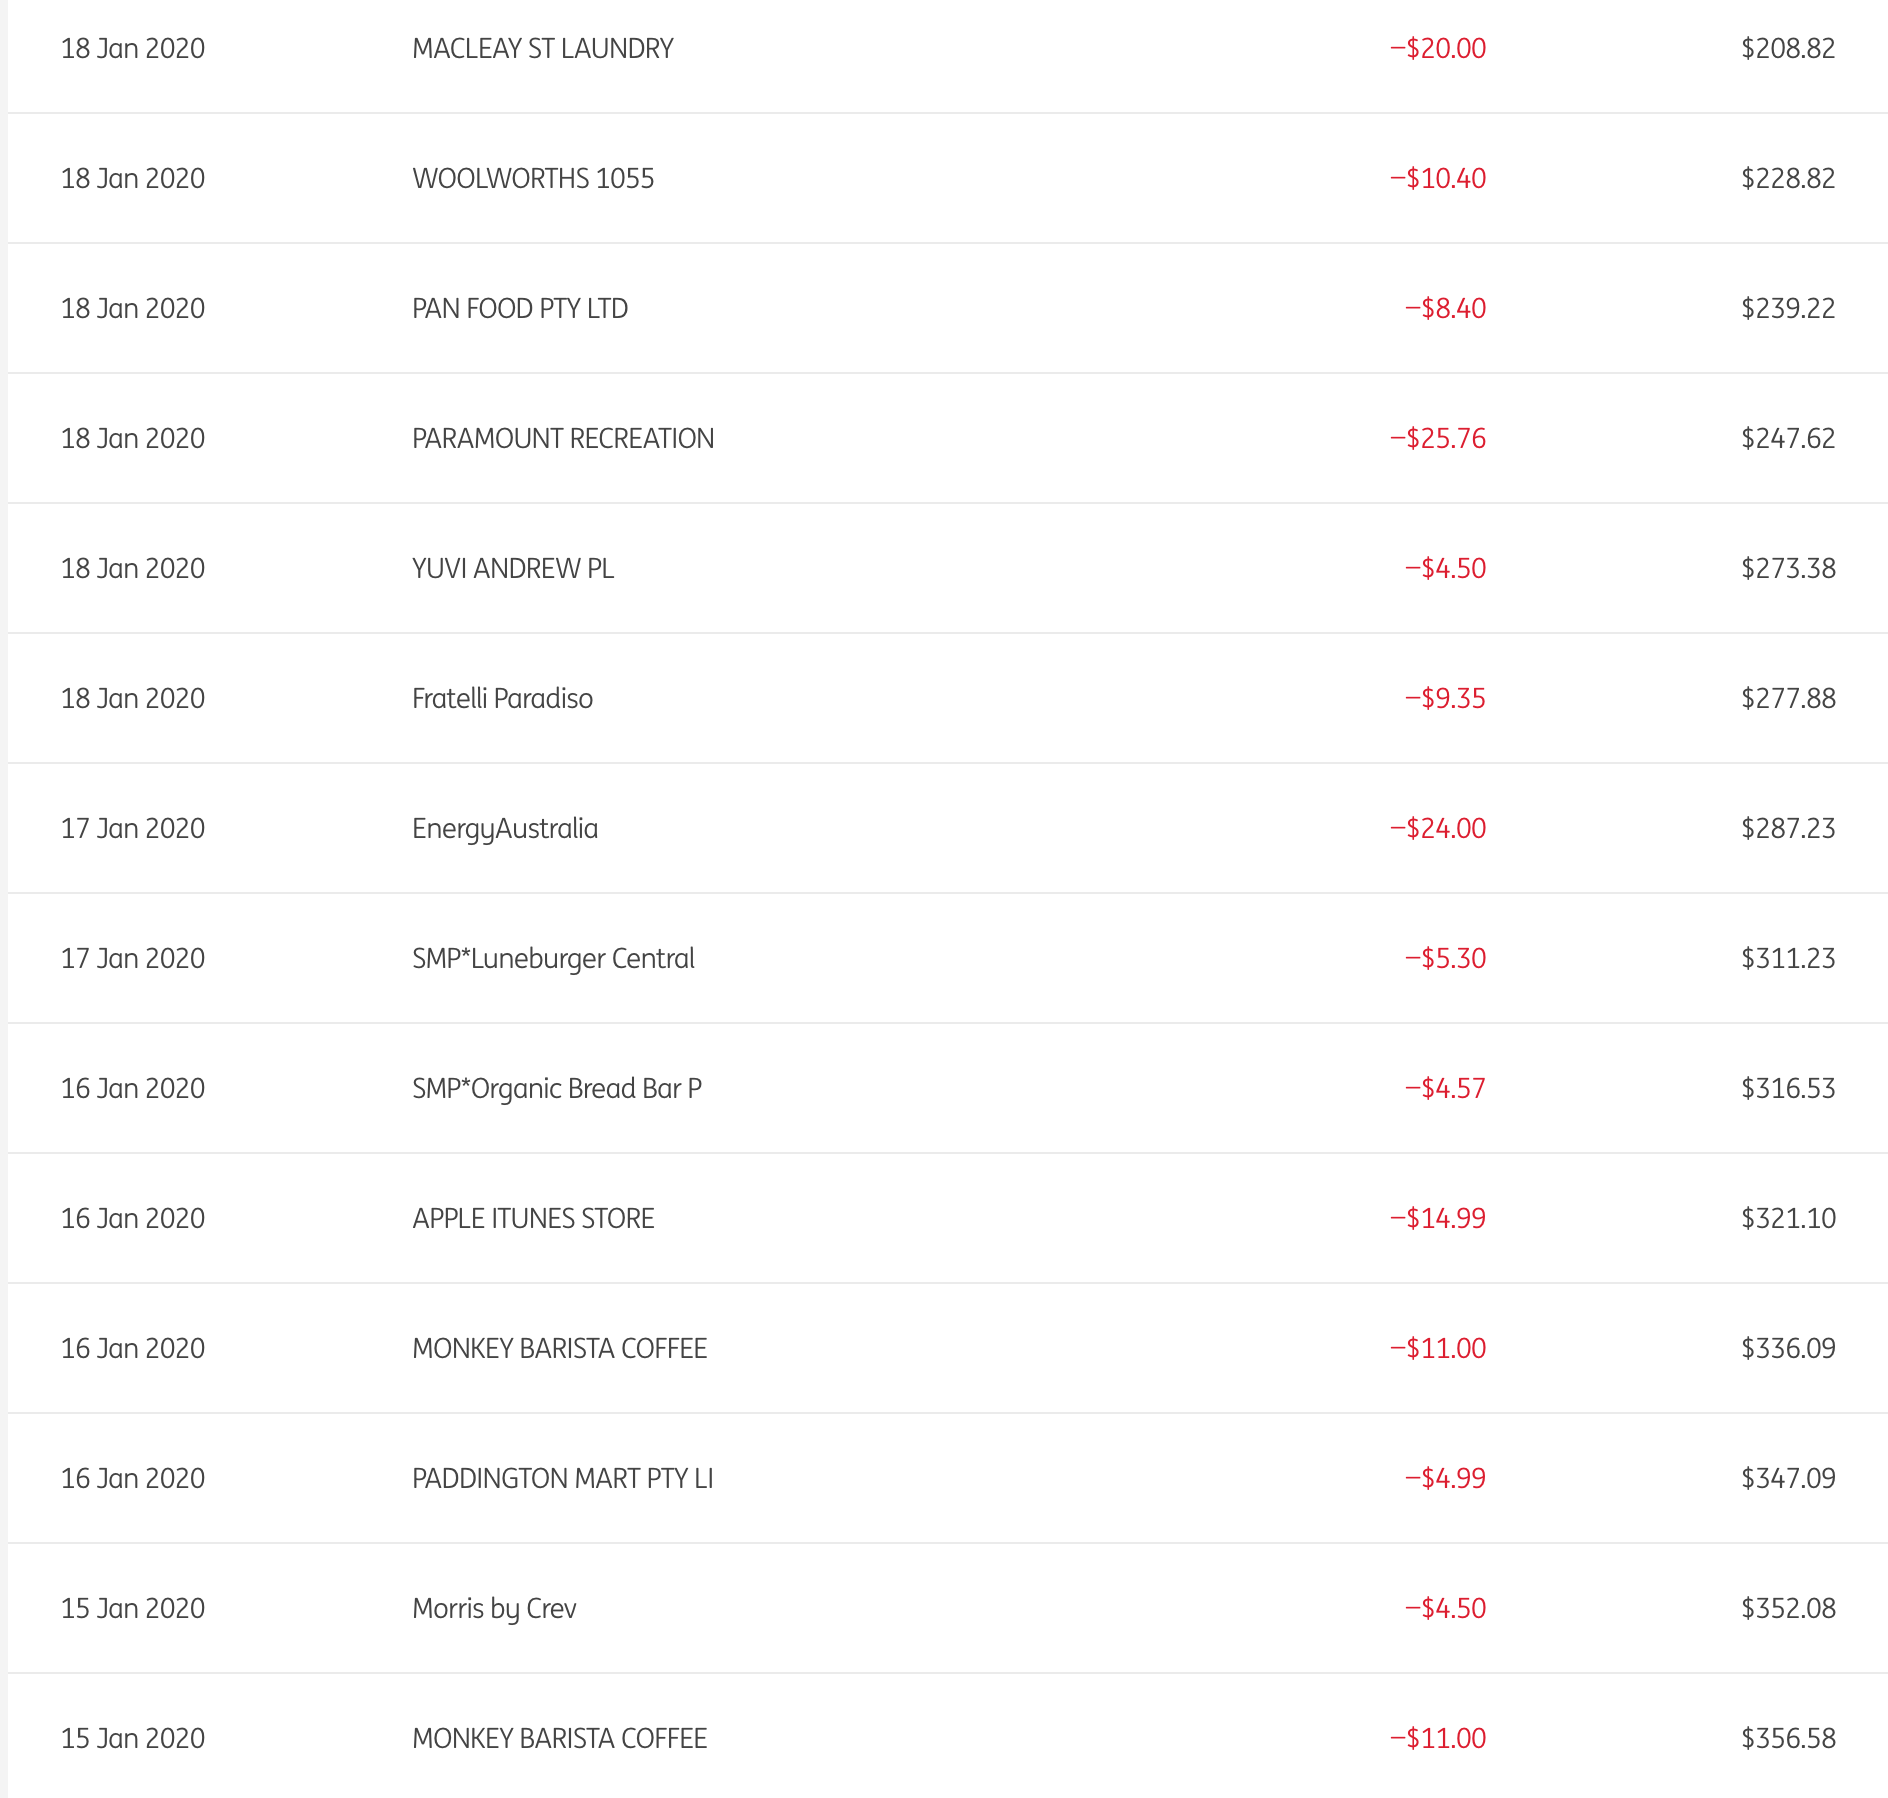
Task: Click the SMP*Luneburger Central transaction
Action: tap(553, 958)
